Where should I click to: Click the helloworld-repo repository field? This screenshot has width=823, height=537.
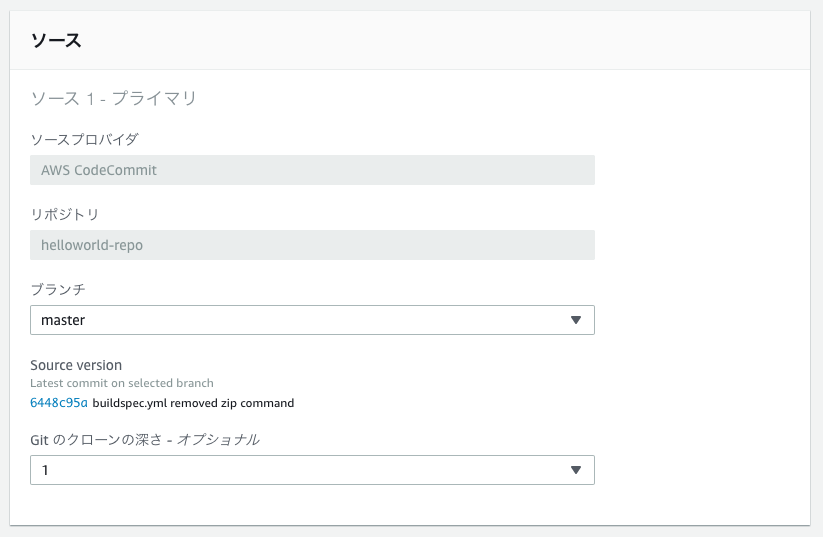coord(312,245)
